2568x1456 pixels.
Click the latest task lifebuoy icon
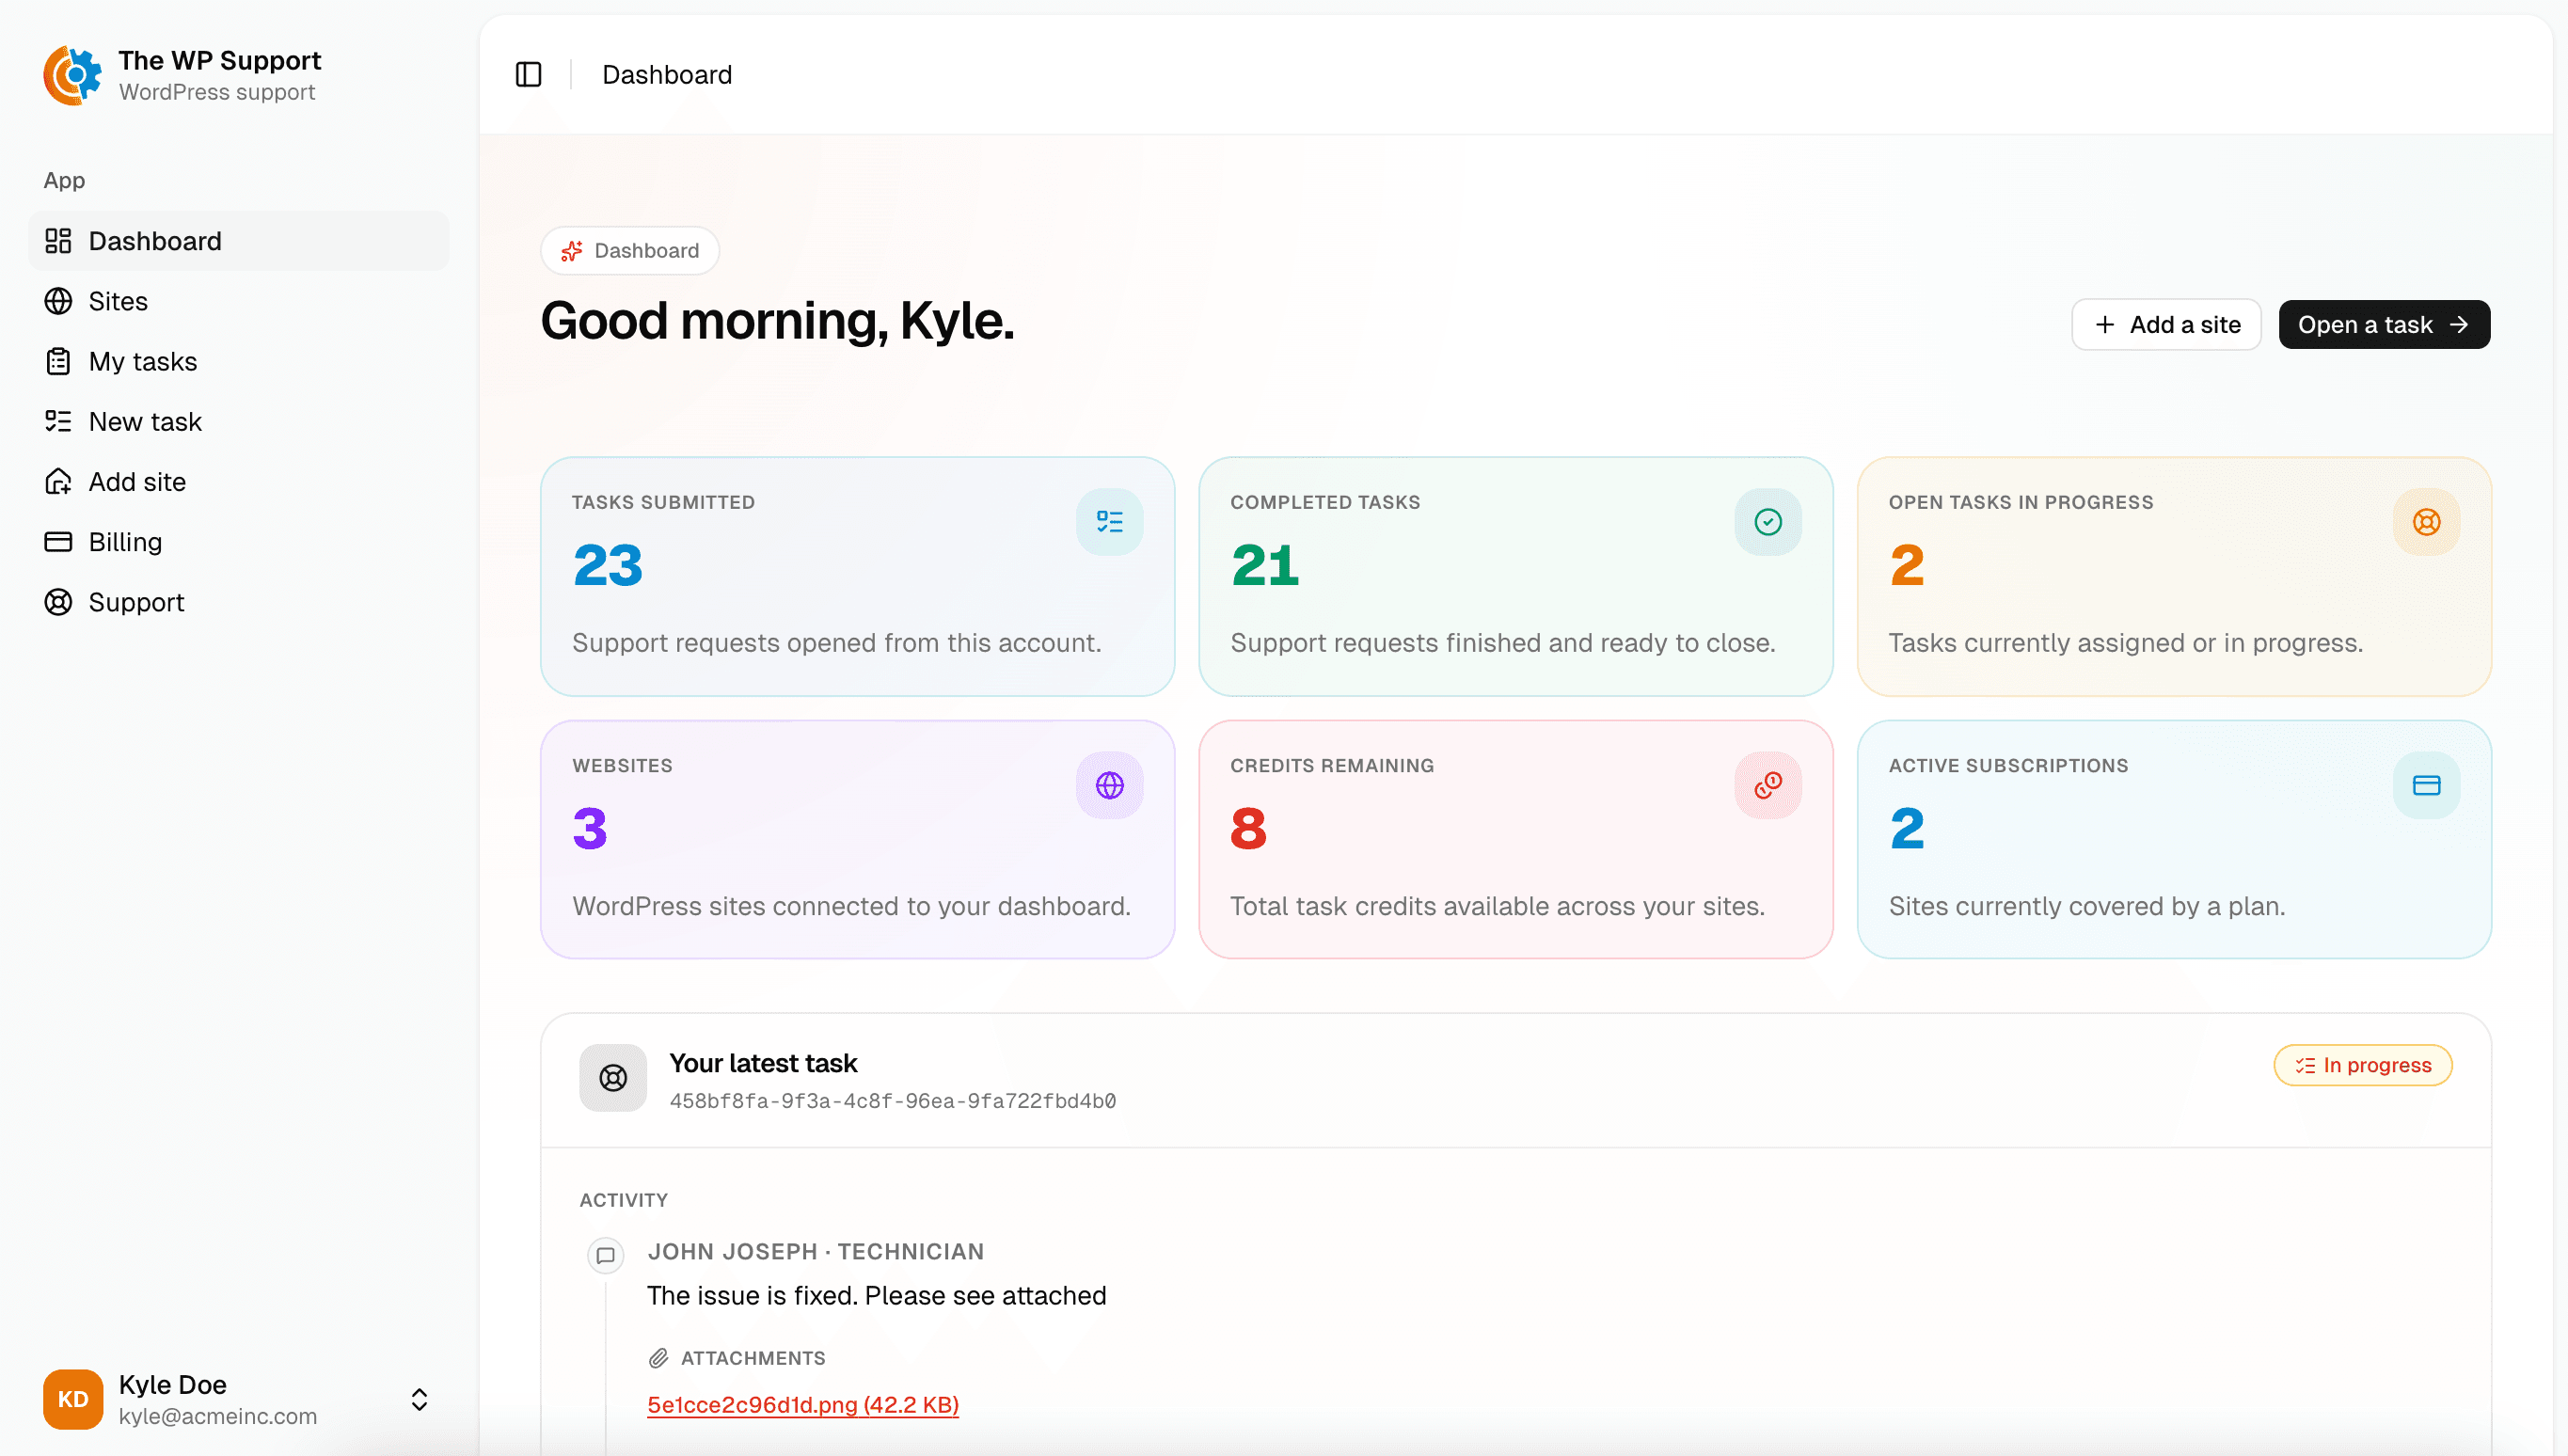[613, 1078]
